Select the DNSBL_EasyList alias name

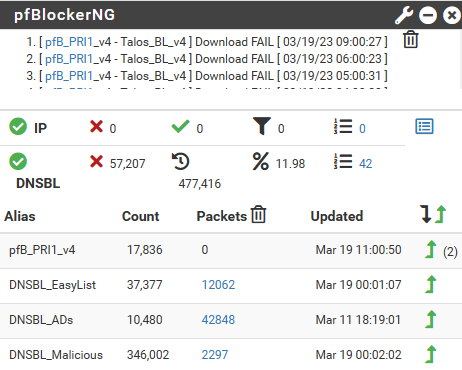click(52, 285)
